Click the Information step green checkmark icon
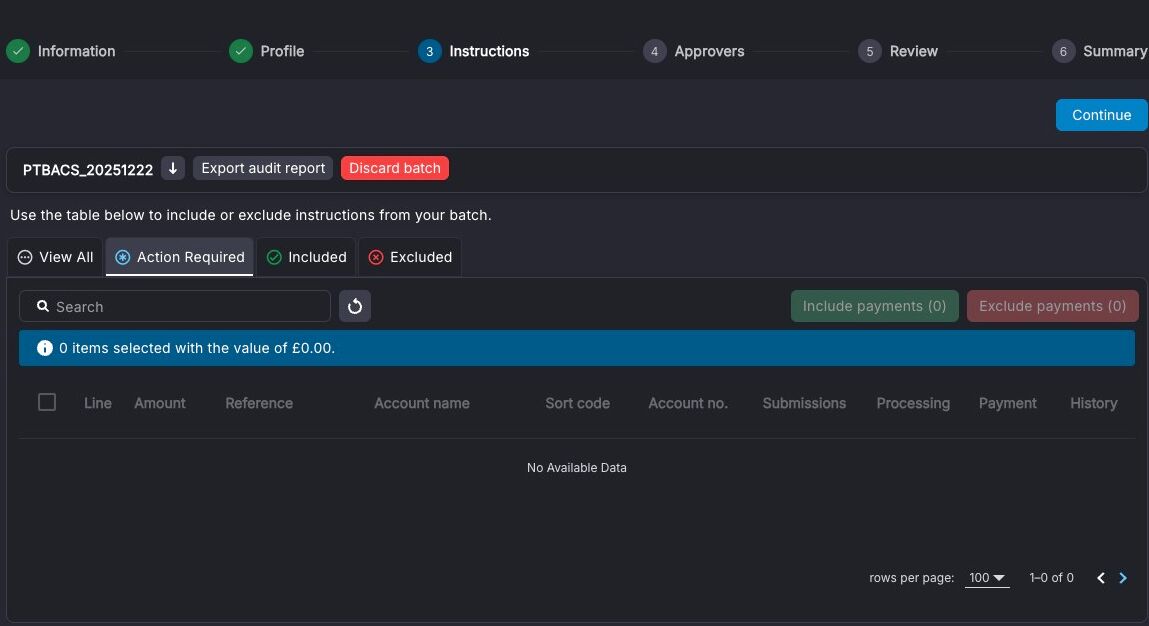 (18, 51)
